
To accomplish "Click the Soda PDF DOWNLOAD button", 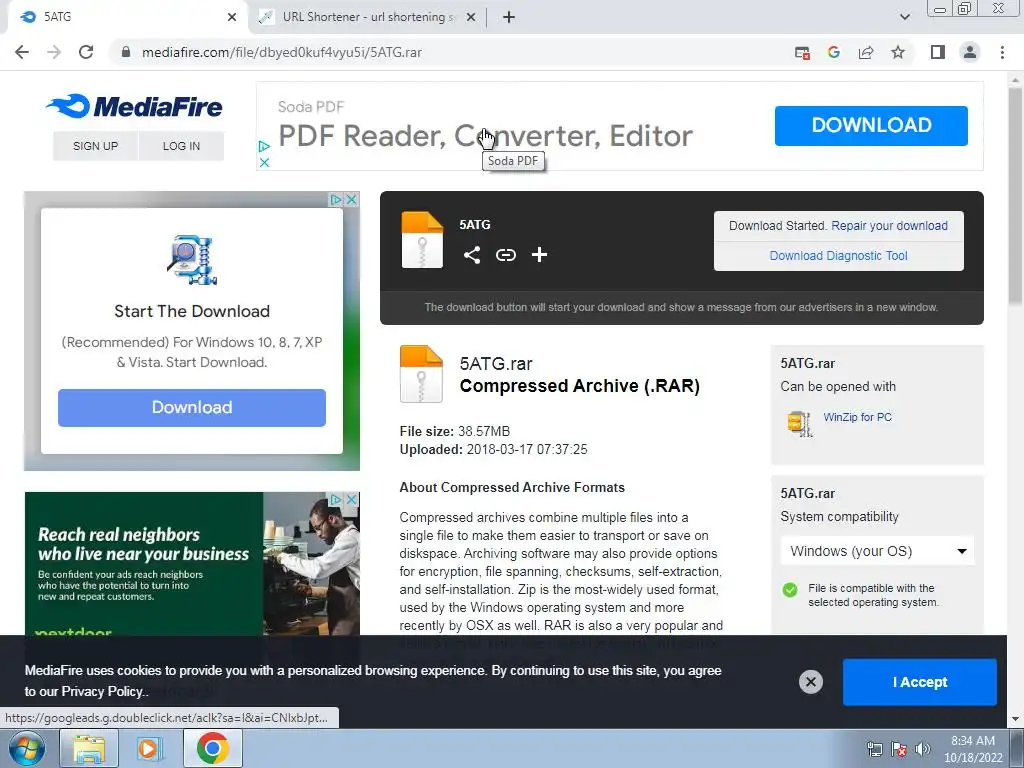I will tap(871, 125).
